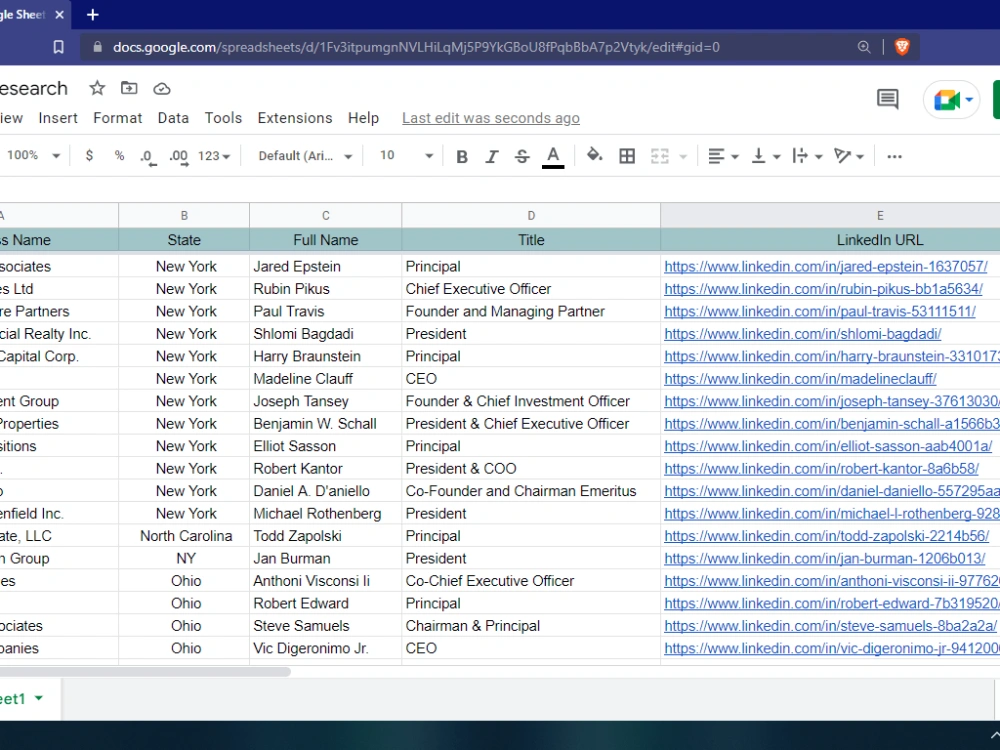Open the Extensions menu
1000x750 pixels.
[x=295, y=118]
